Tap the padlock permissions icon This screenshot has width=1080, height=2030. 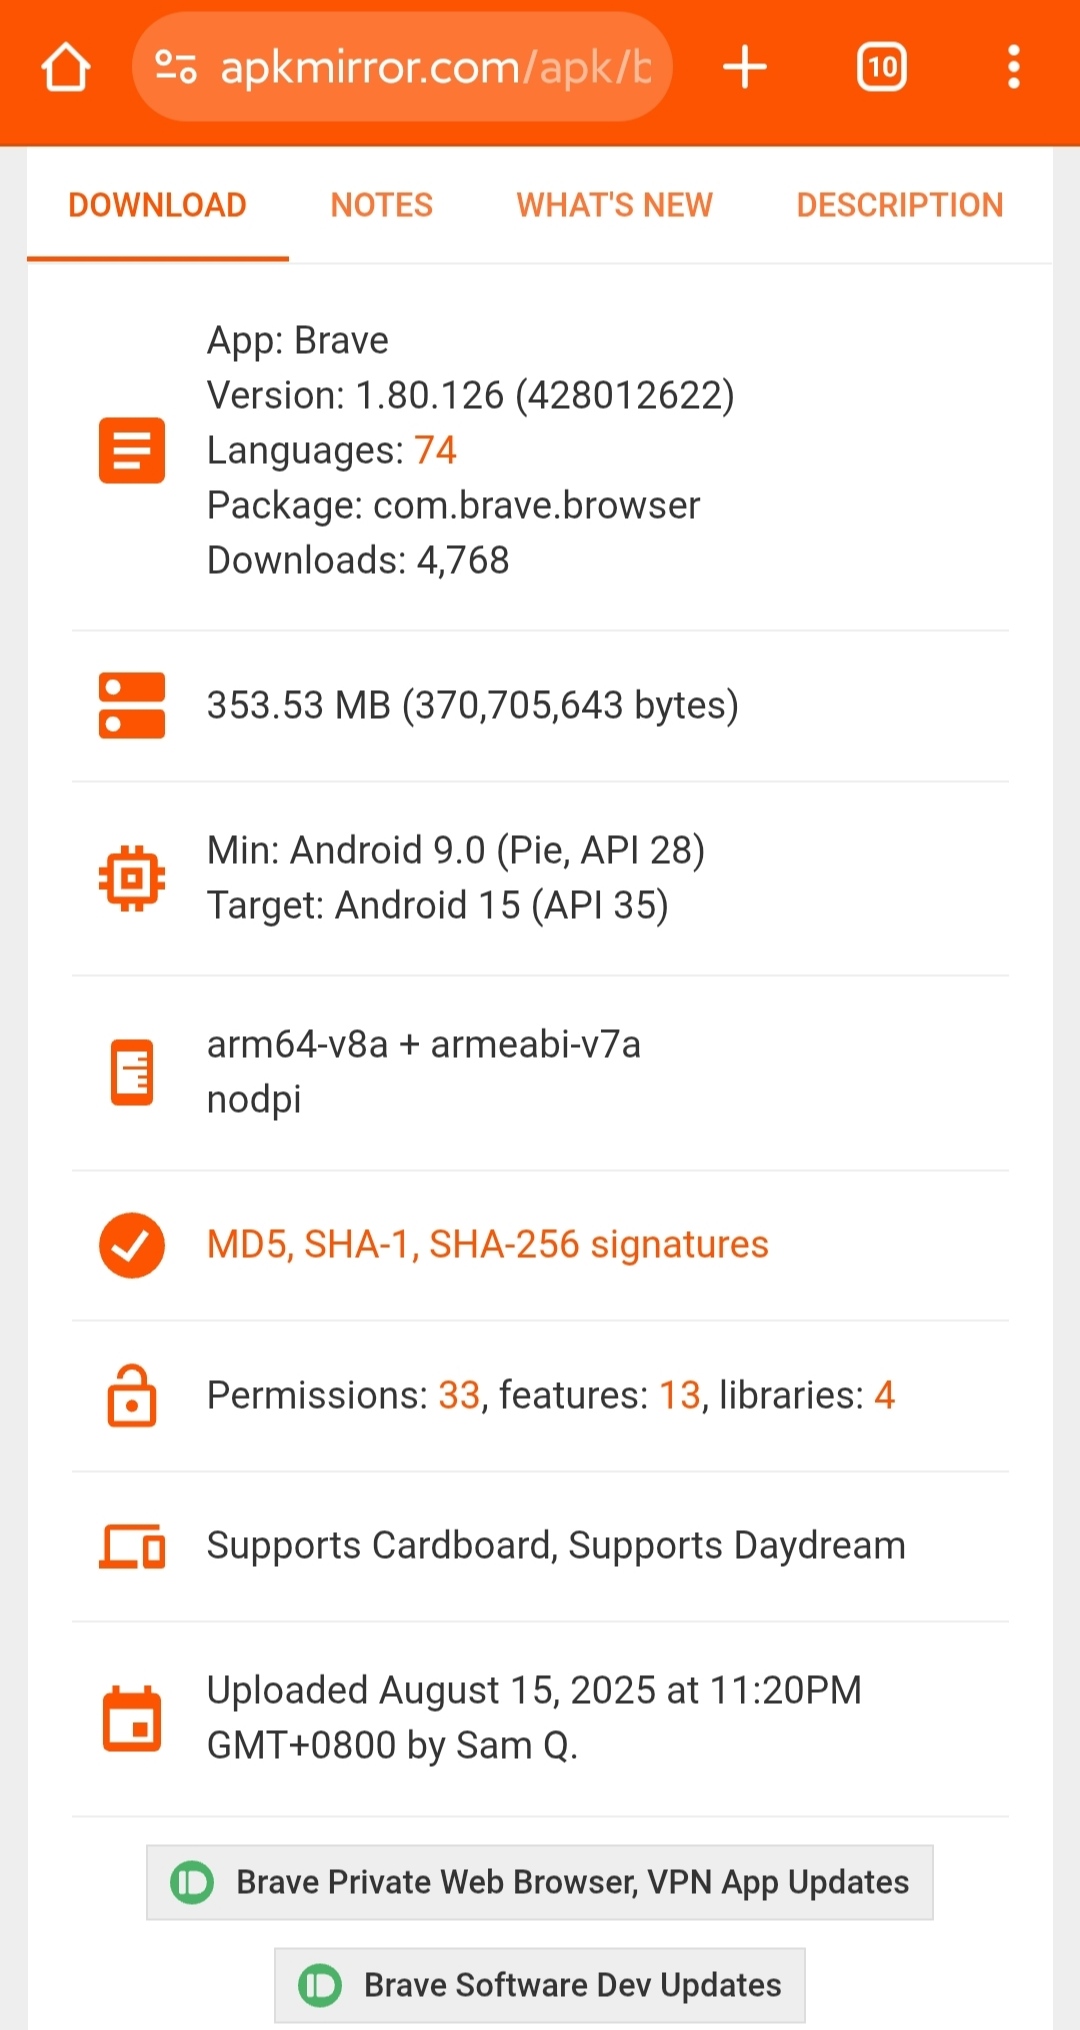[x=131, y=1395]
